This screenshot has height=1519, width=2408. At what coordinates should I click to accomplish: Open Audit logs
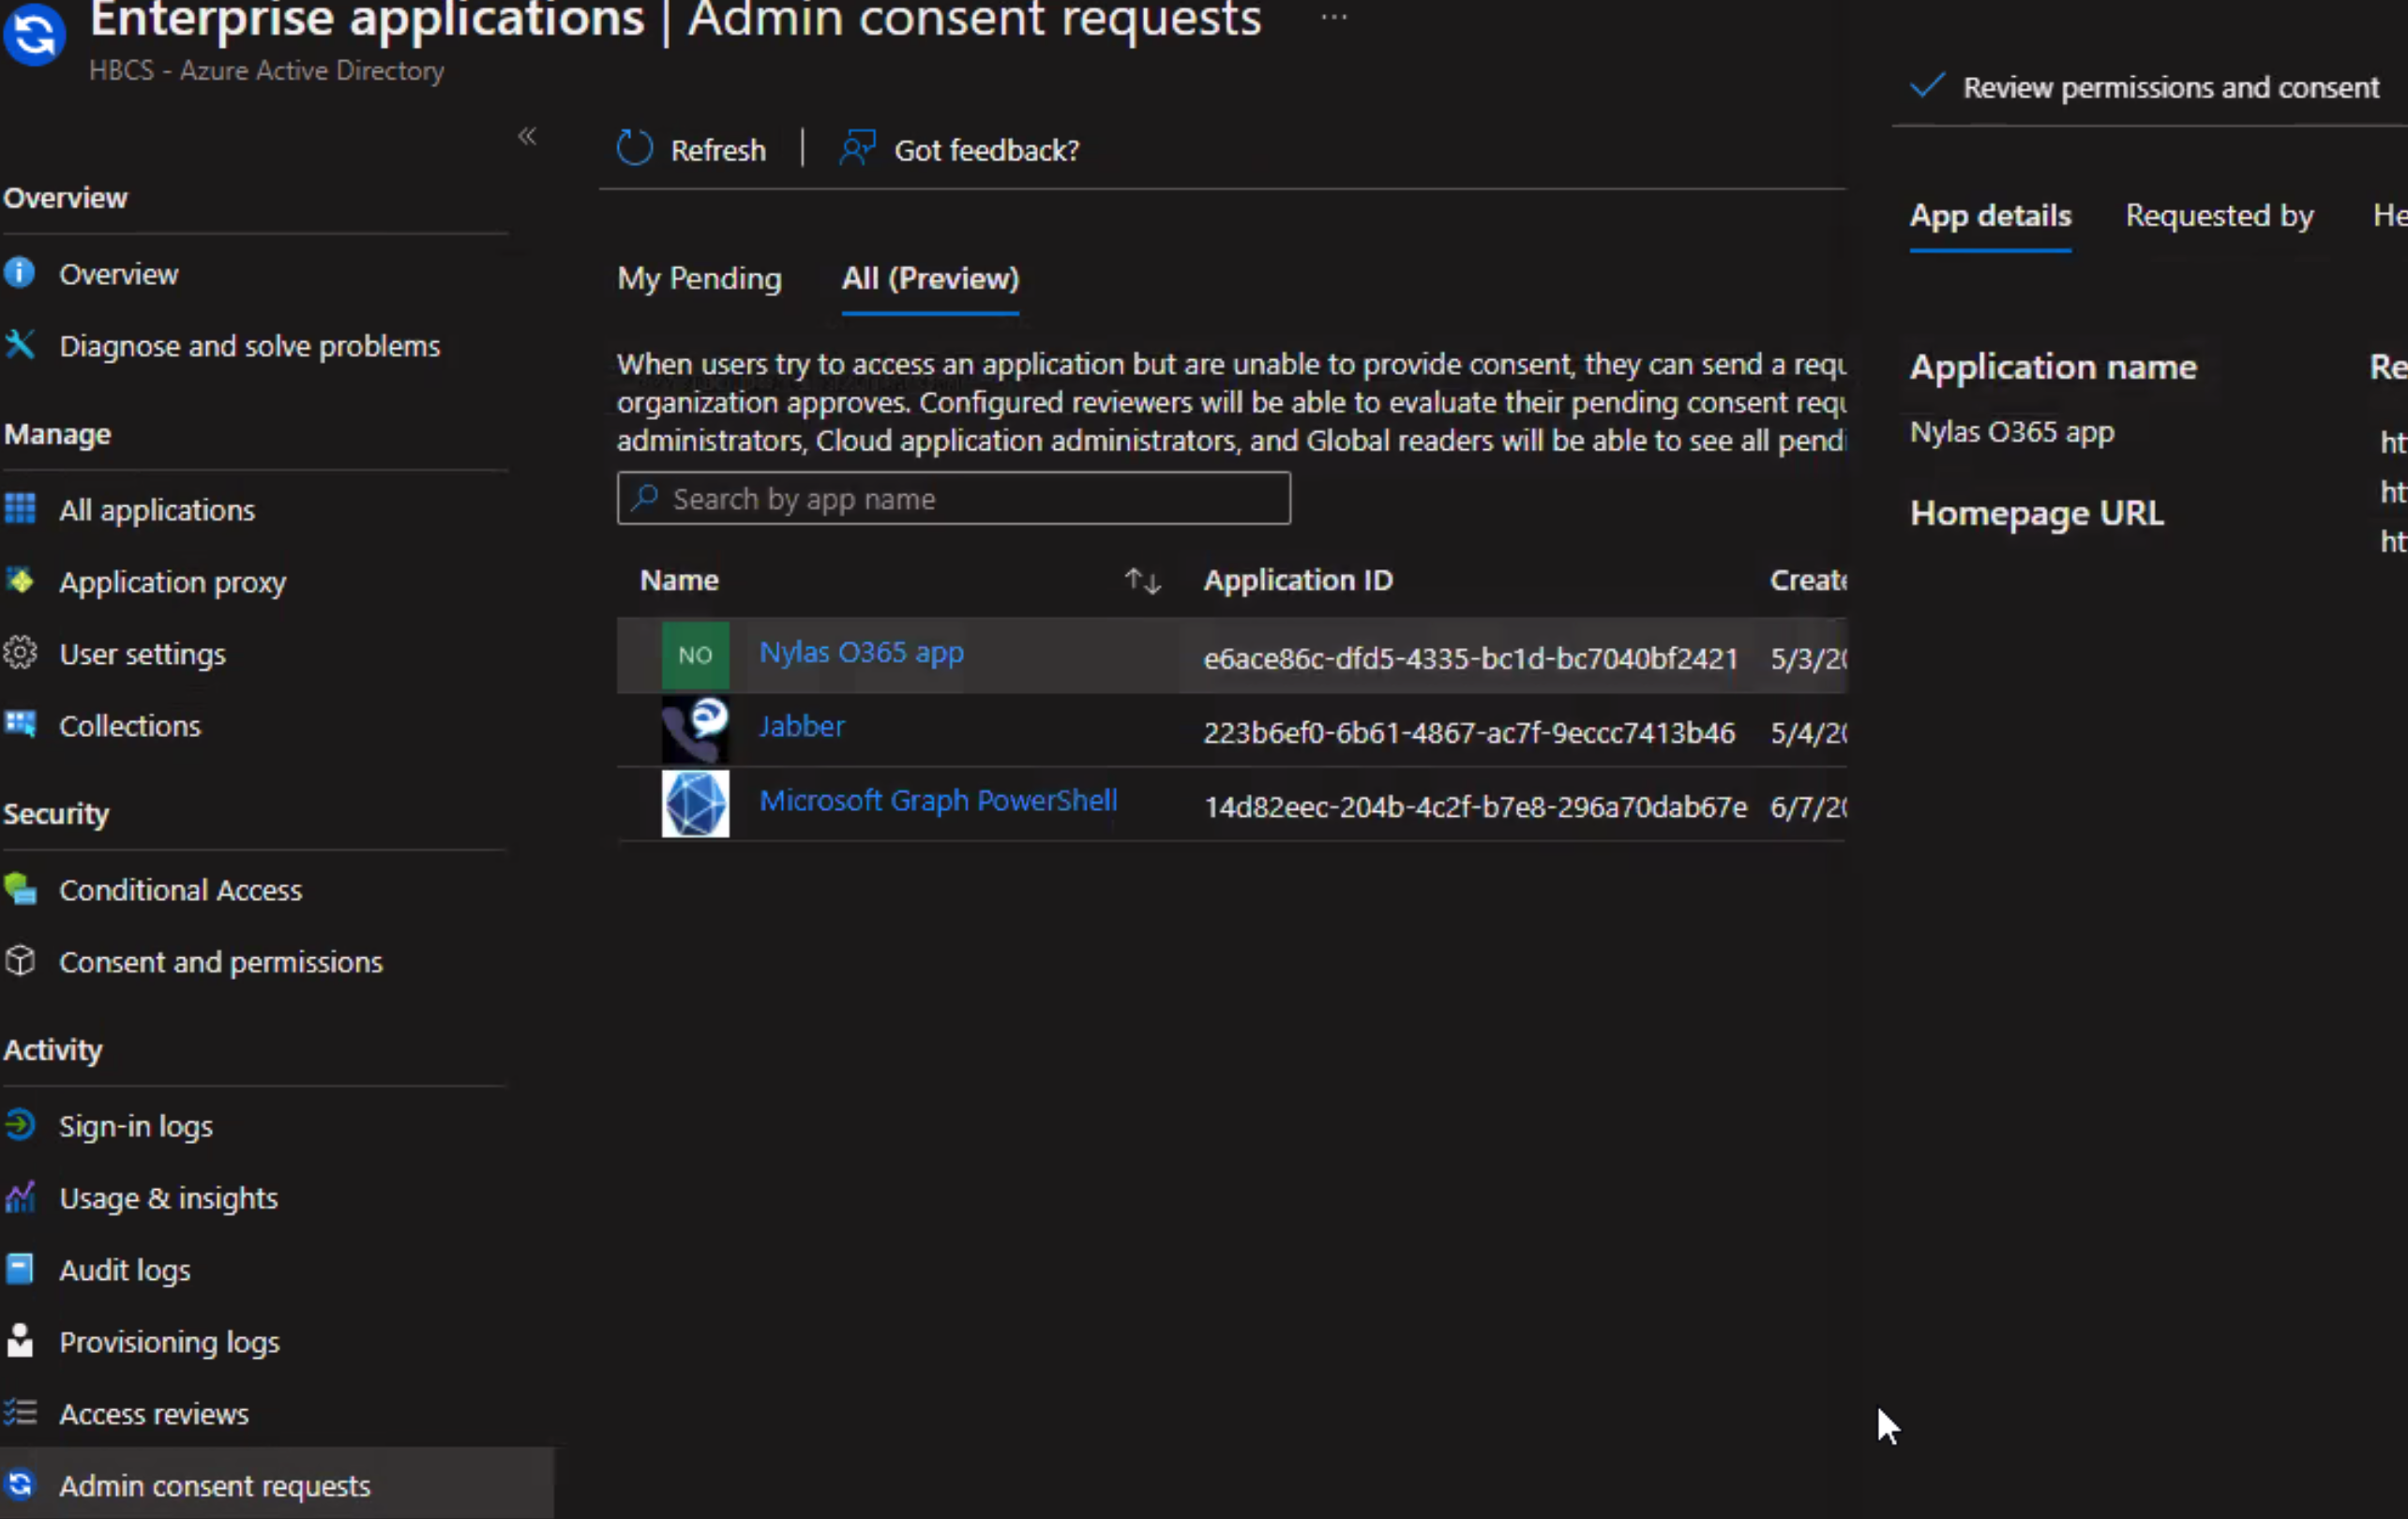pos(124,1270)
